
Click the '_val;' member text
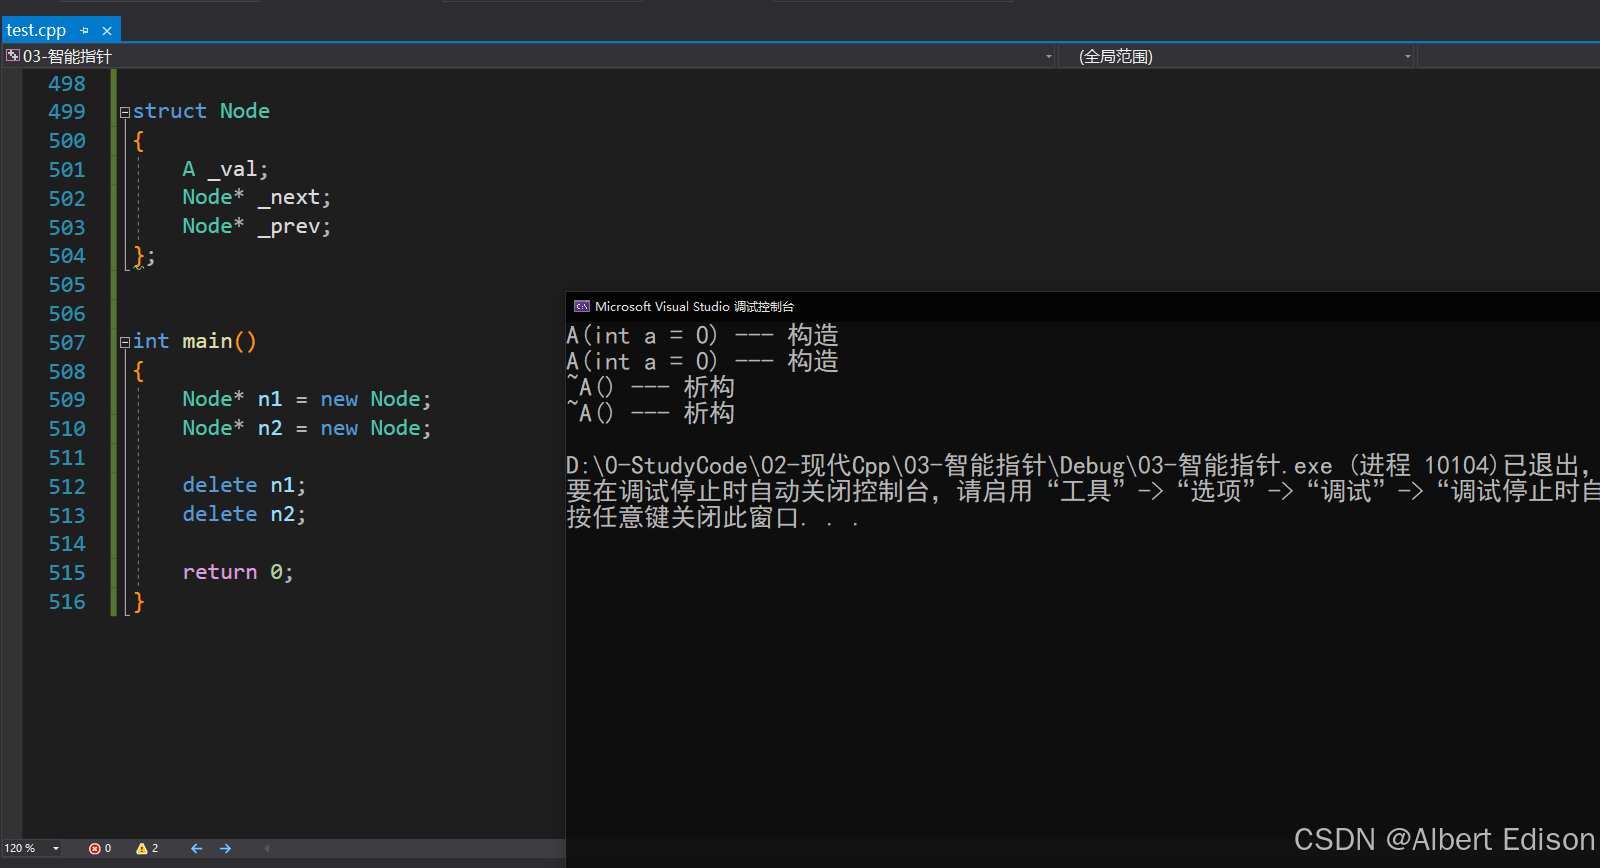238,169
